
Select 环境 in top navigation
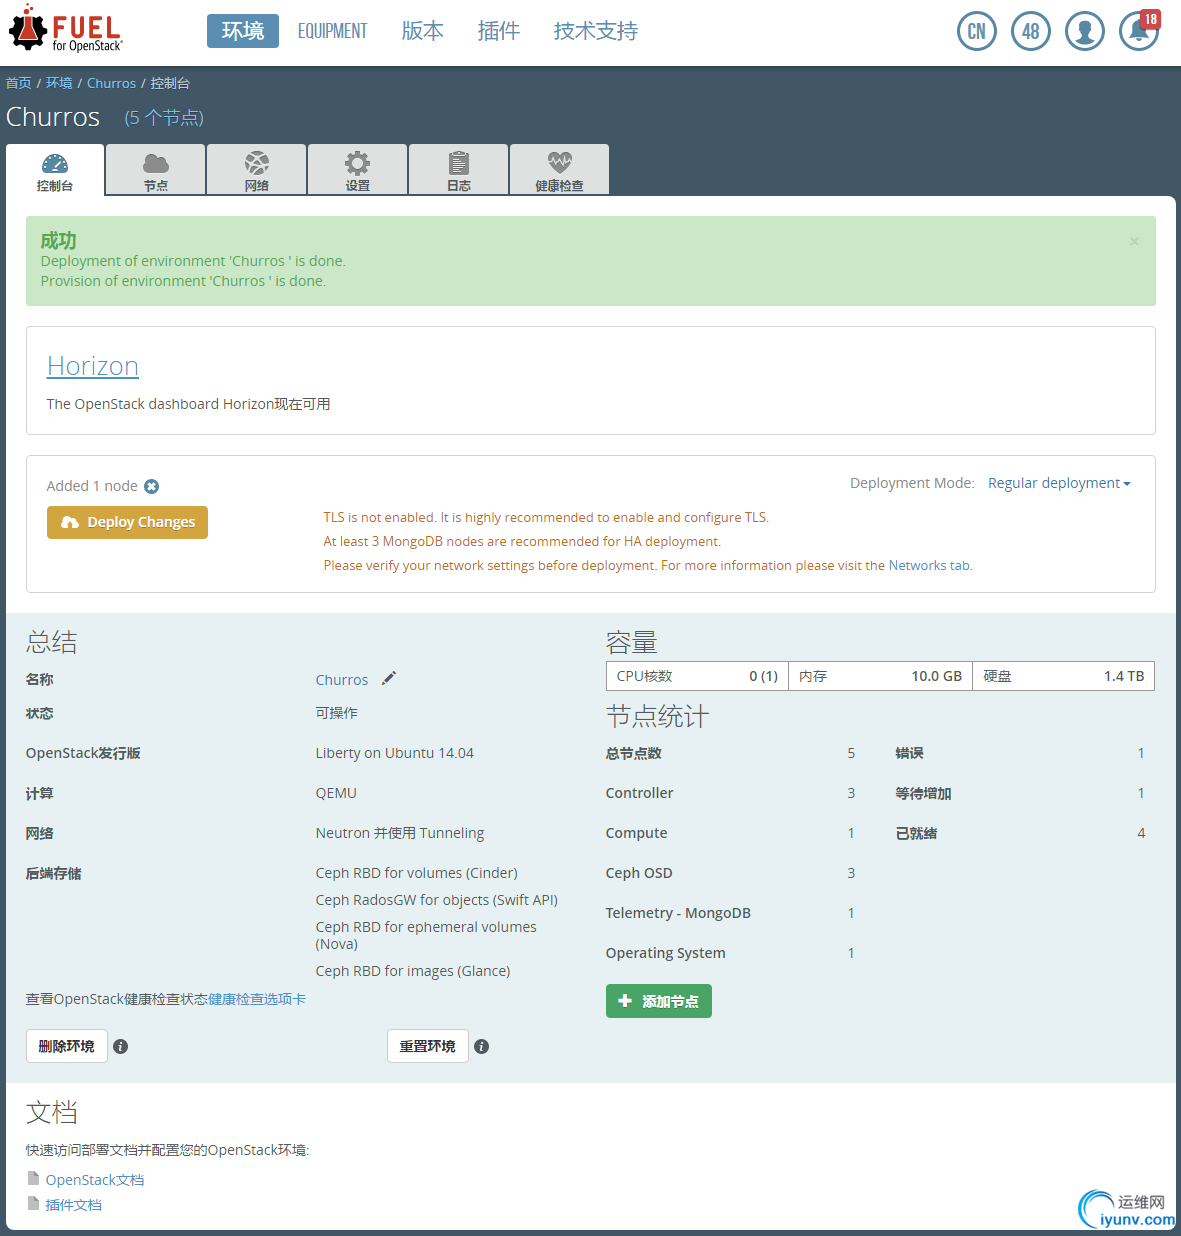(243, 31)
